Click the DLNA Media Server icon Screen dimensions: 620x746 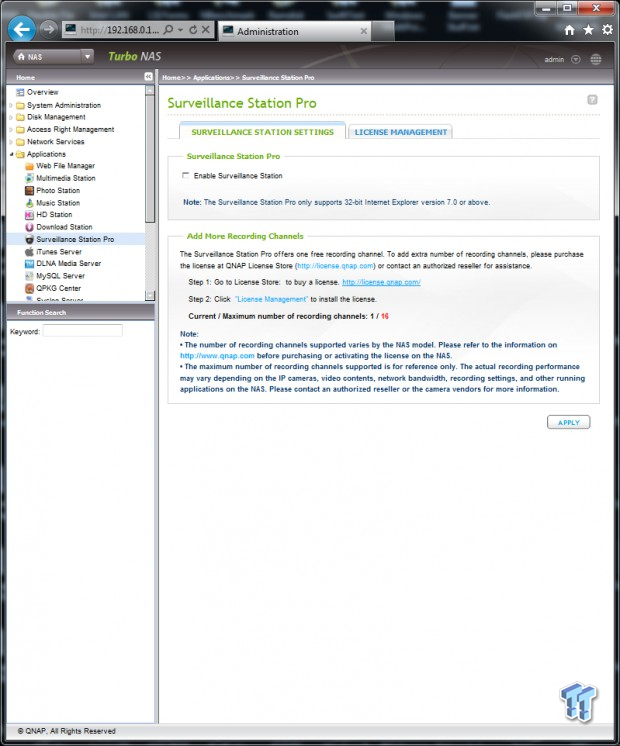pos(30,264)
